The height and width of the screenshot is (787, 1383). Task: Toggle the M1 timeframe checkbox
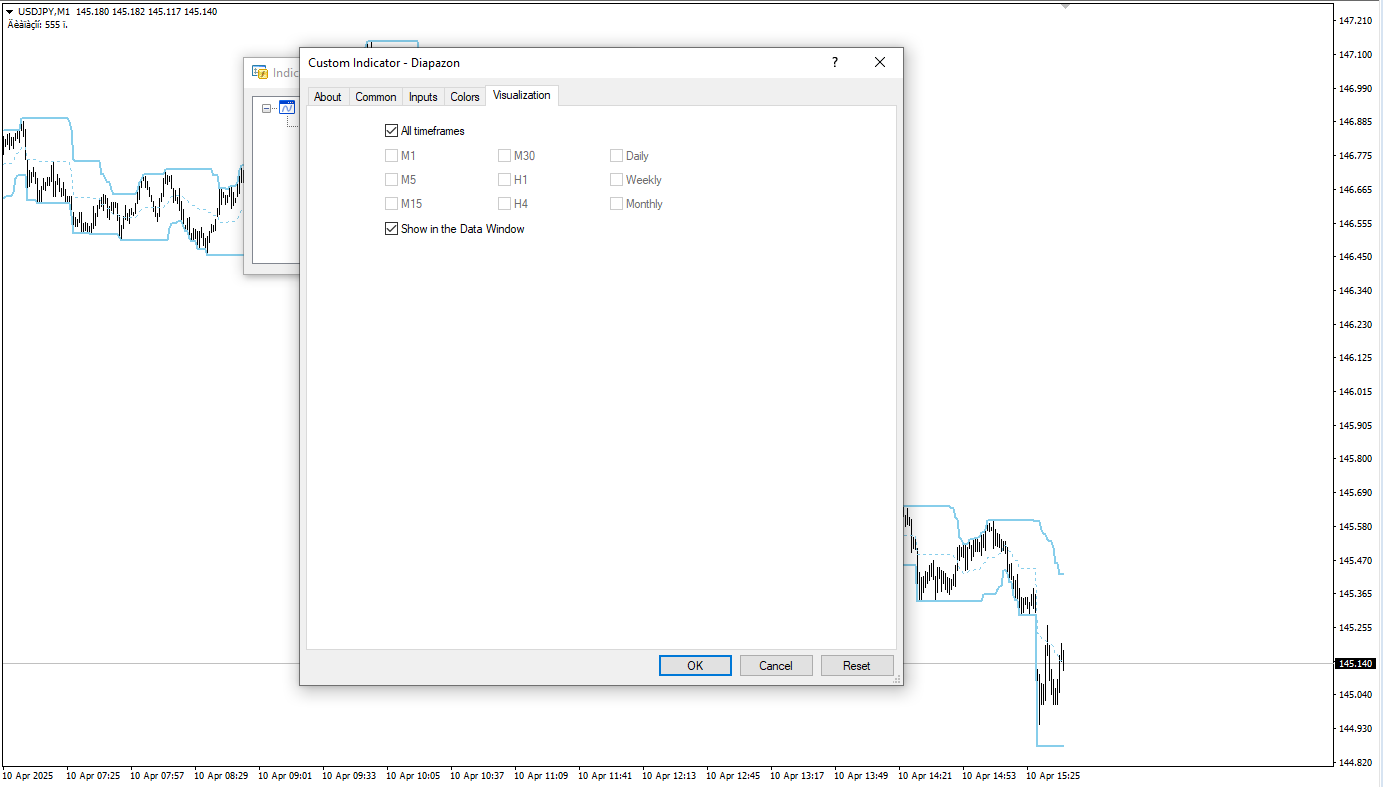click(391, 156)
